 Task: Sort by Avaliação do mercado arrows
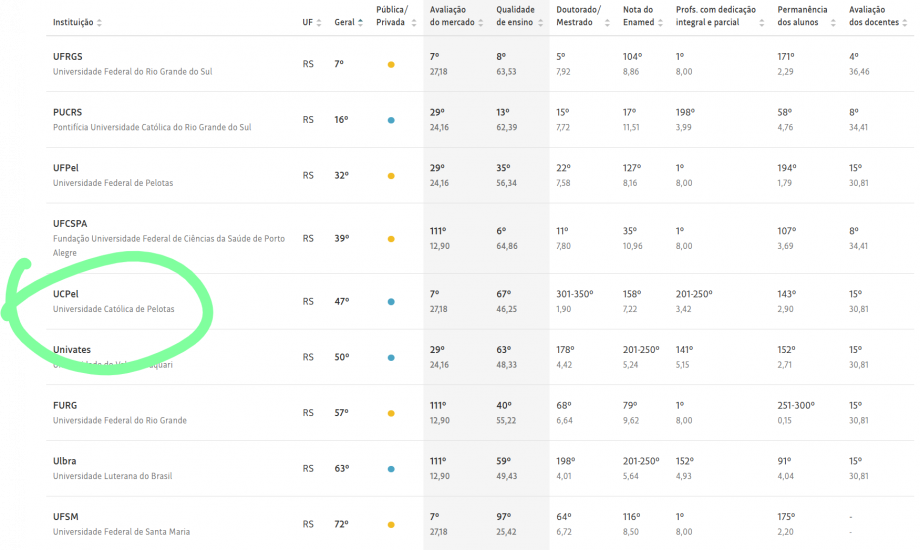point(481,23)
